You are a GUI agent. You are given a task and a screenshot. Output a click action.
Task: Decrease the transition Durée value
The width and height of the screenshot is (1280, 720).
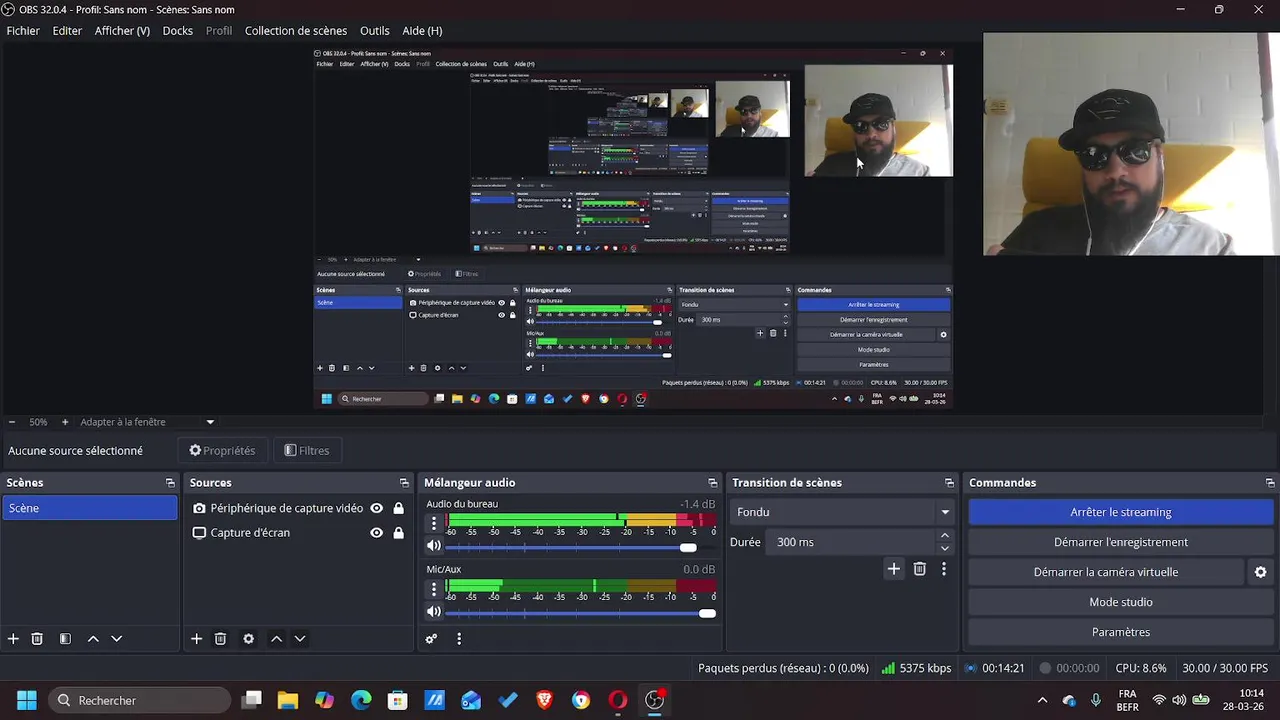coord(944,548)
